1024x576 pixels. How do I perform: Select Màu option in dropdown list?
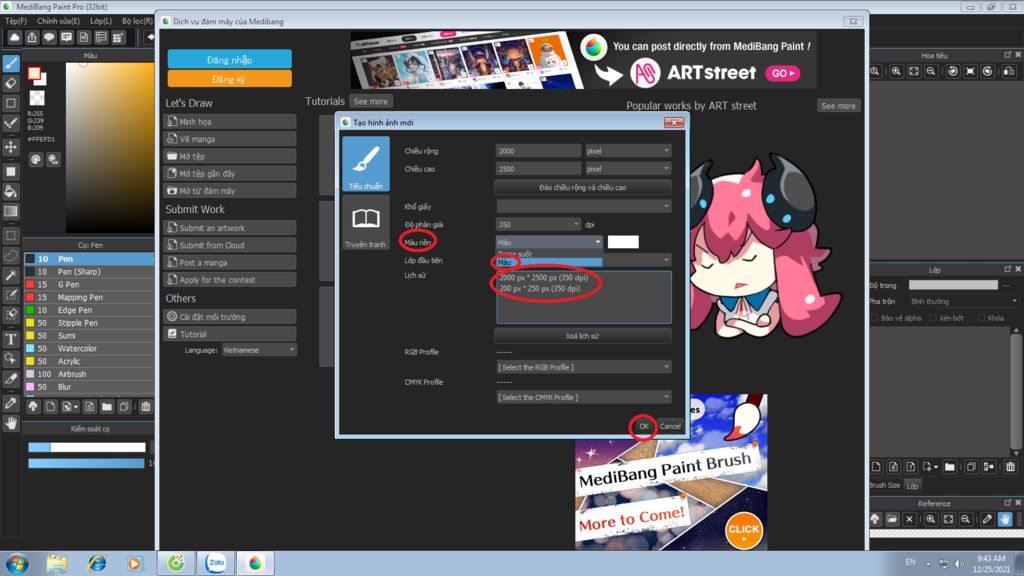[x=549, y=263]
